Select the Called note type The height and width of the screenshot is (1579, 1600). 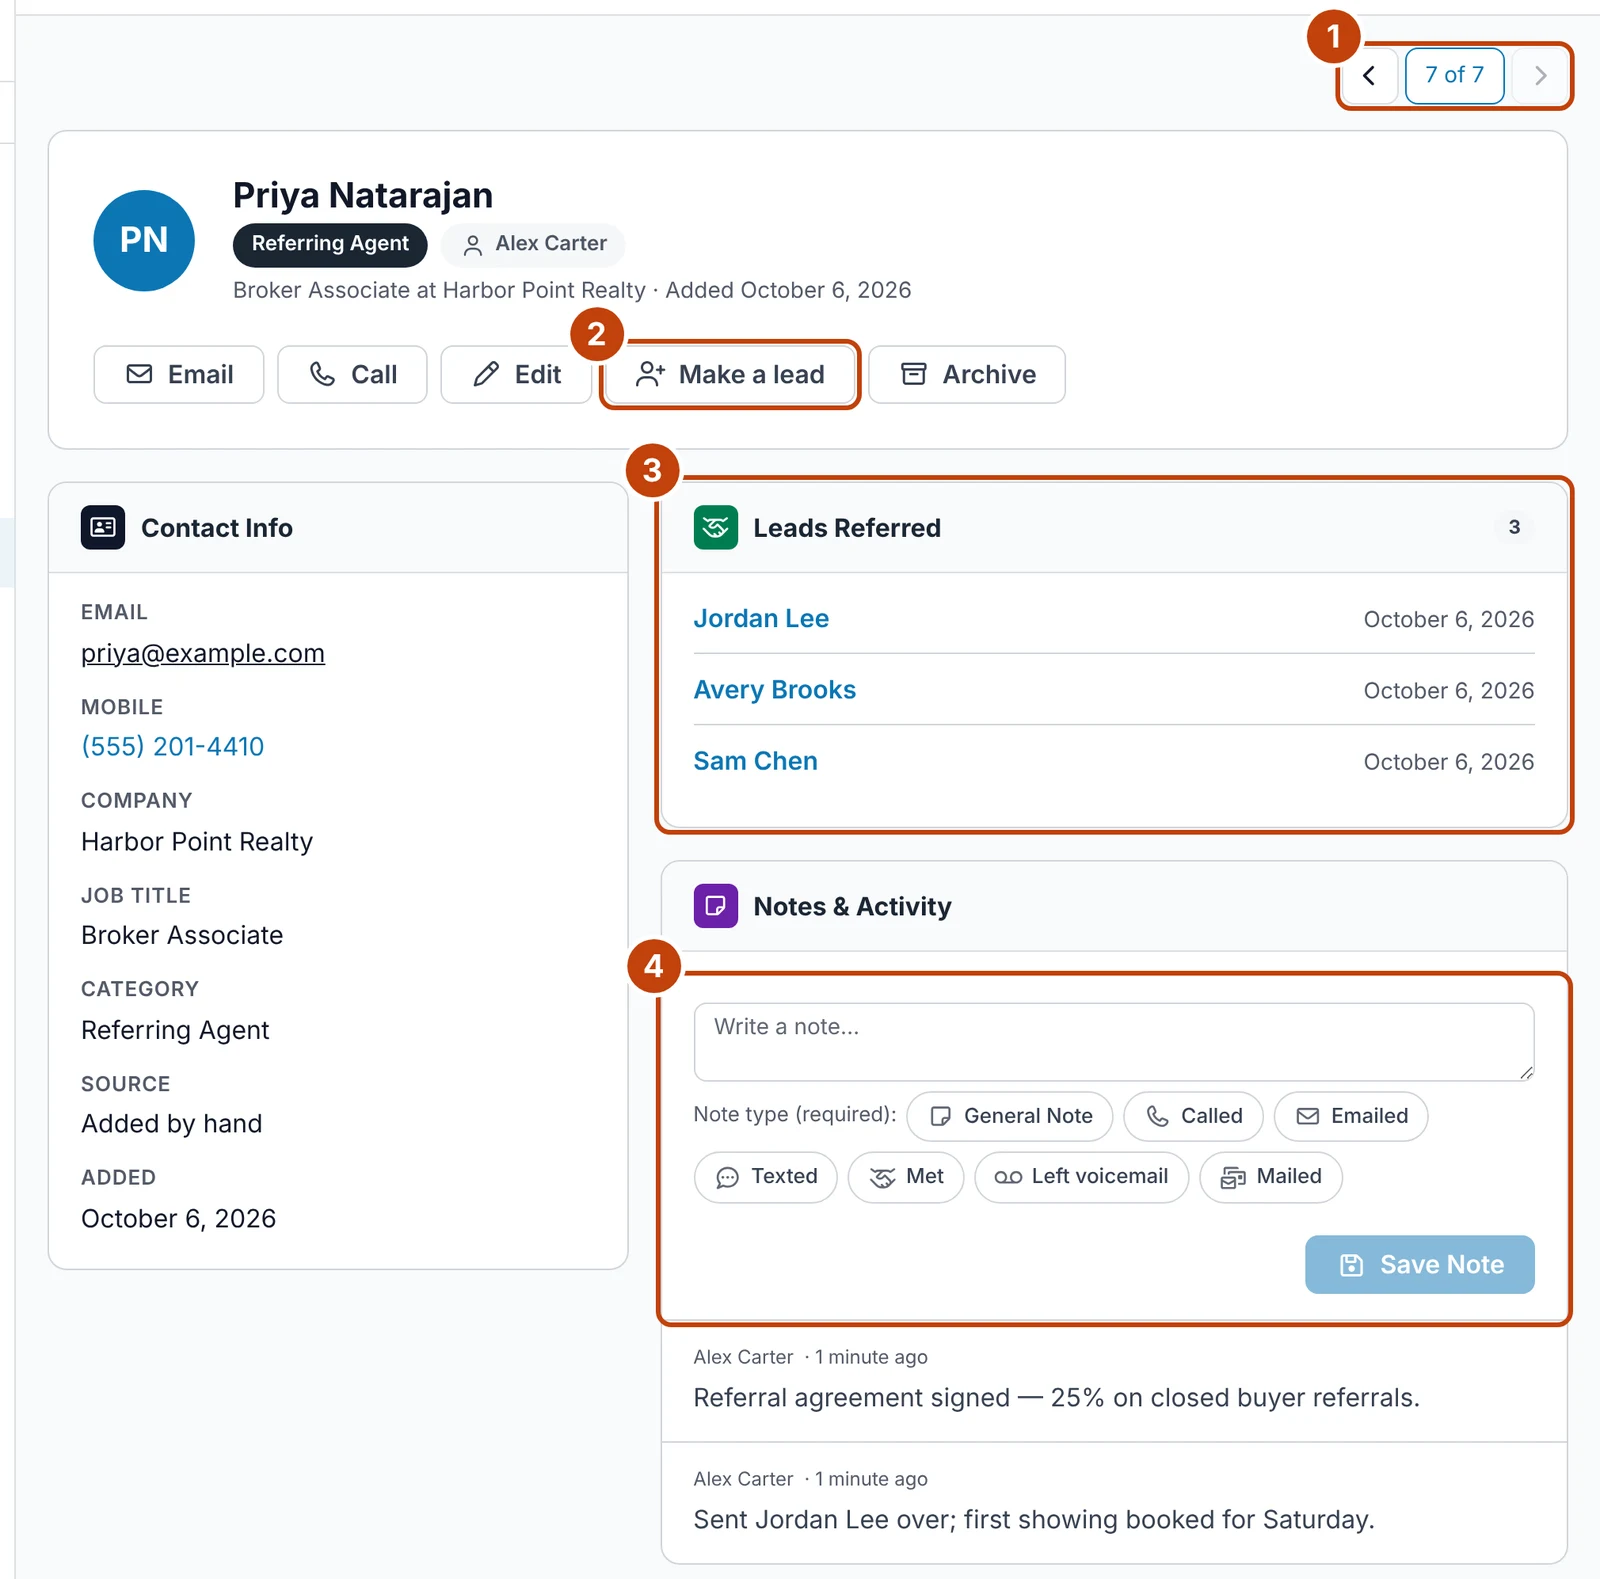pos(1194,1117)
